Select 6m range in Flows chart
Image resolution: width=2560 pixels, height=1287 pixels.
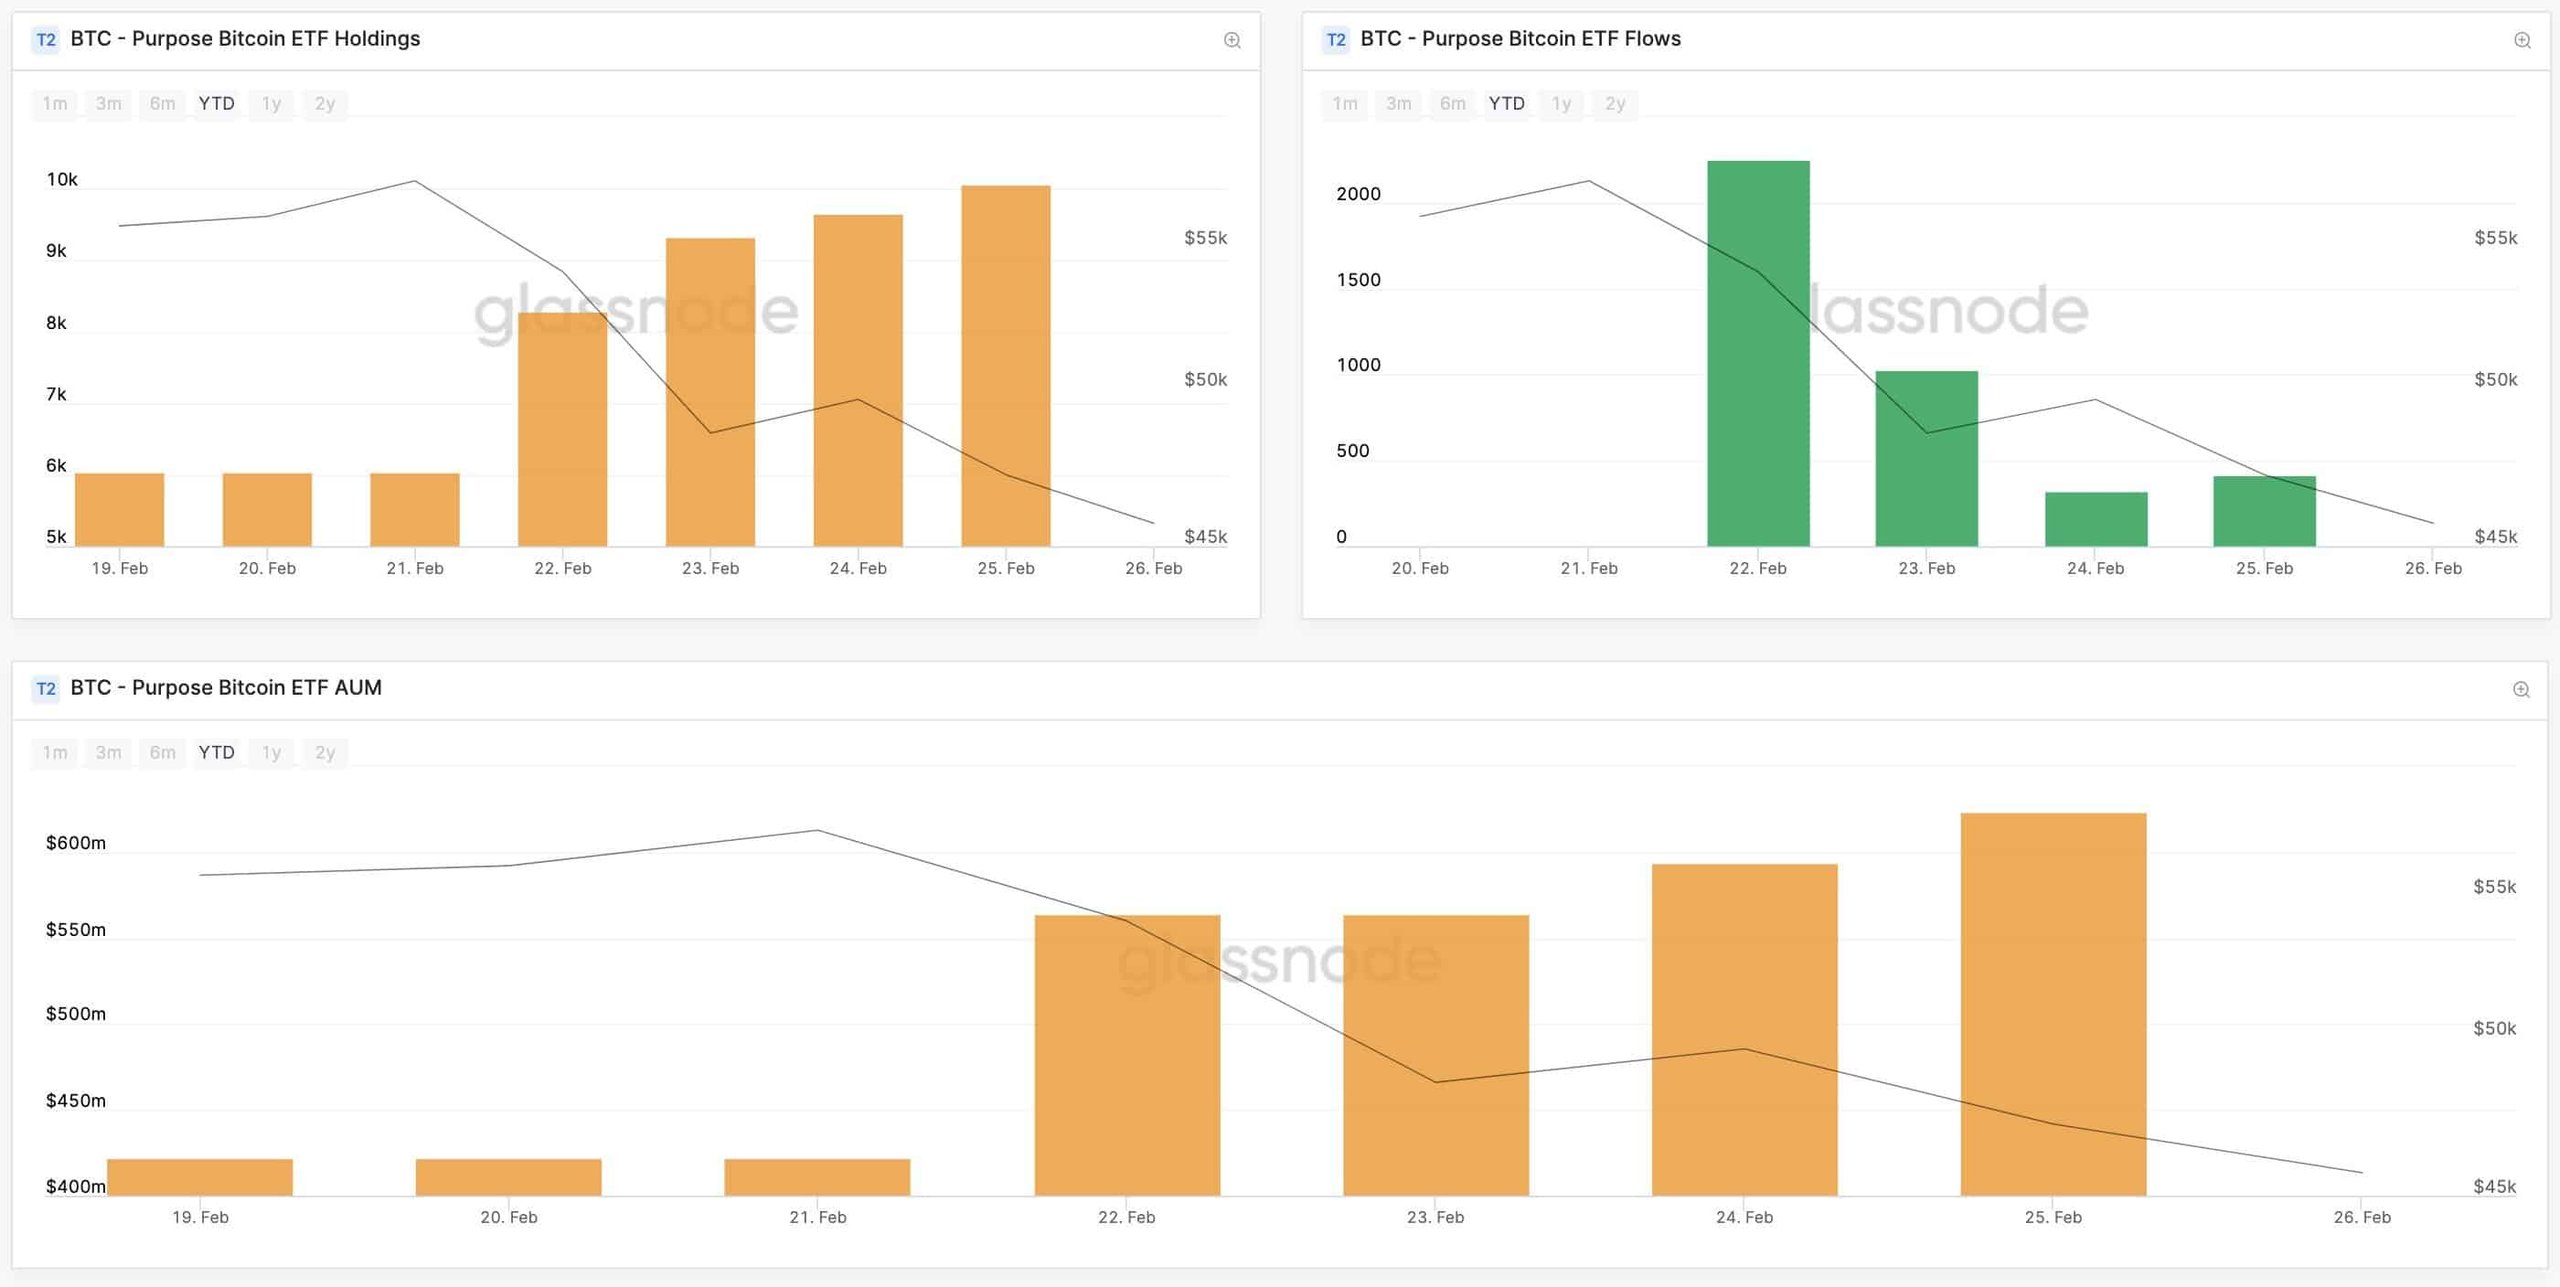[x=1453, y=104]
